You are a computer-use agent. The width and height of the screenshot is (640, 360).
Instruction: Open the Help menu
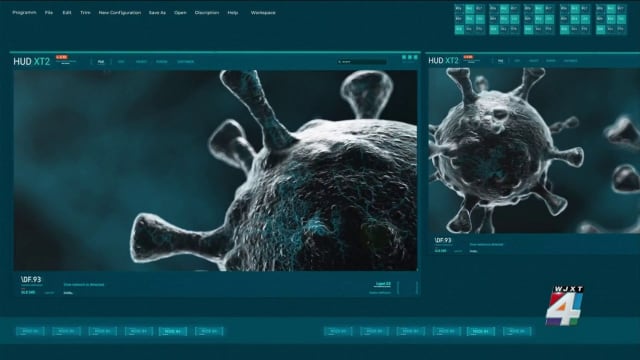coord(233,13)
